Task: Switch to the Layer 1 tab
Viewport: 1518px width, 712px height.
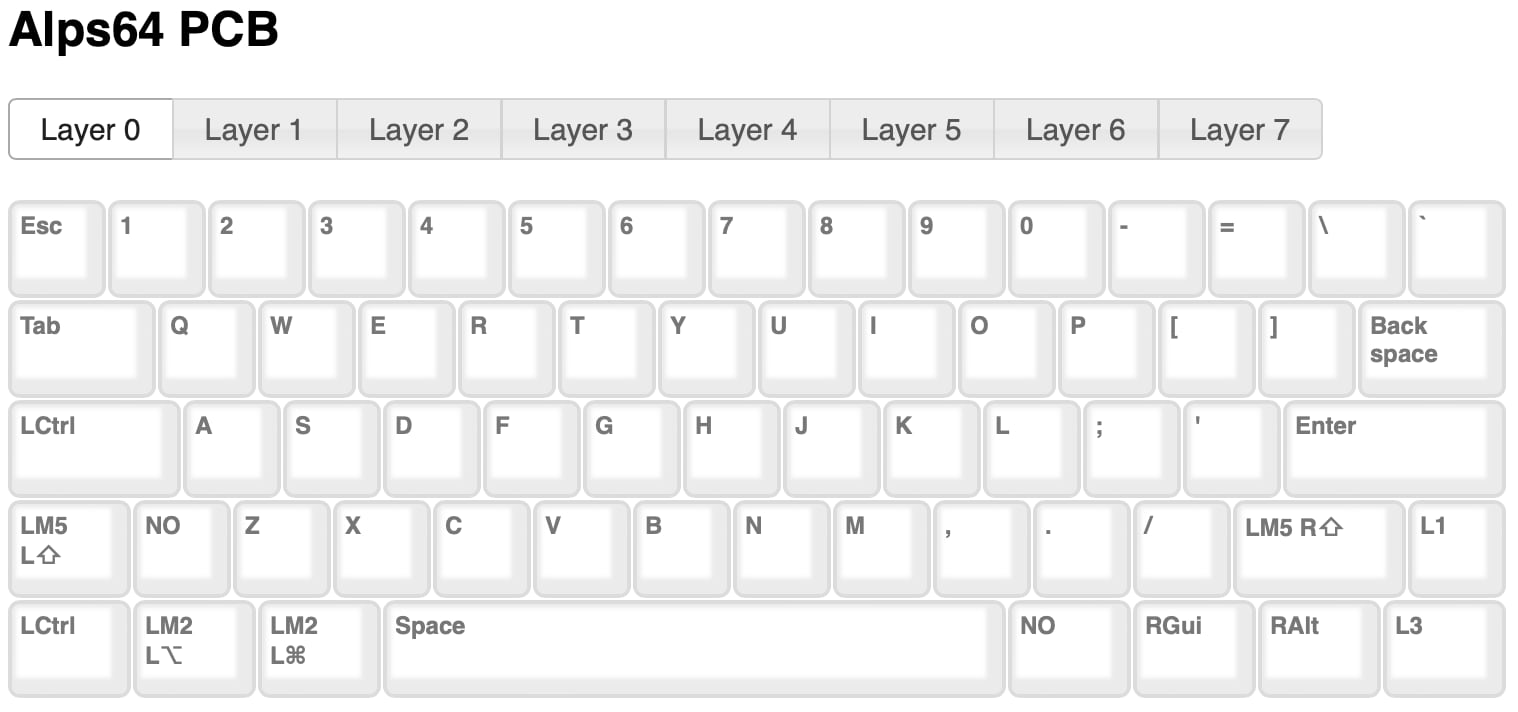Action: [254, 129]
